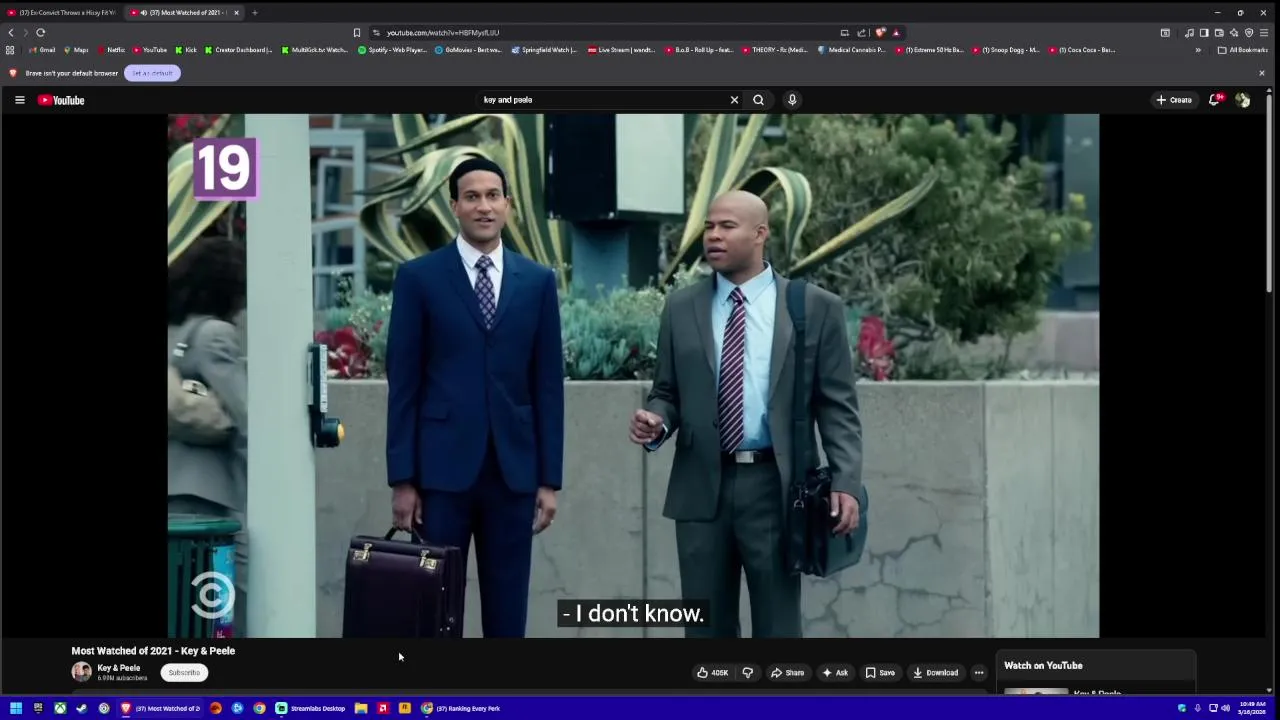Image resolution: width=1280 pixels, height=720 pixels.
Task: Open the YouTube bookmark
Action: click(150, 50)
